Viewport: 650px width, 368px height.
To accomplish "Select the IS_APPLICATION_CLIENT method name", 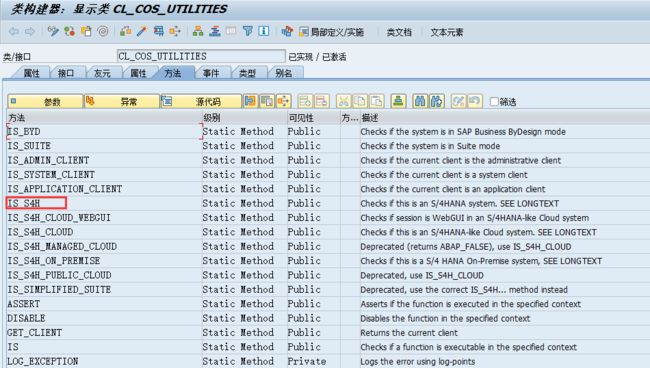I will pos(65,189).
